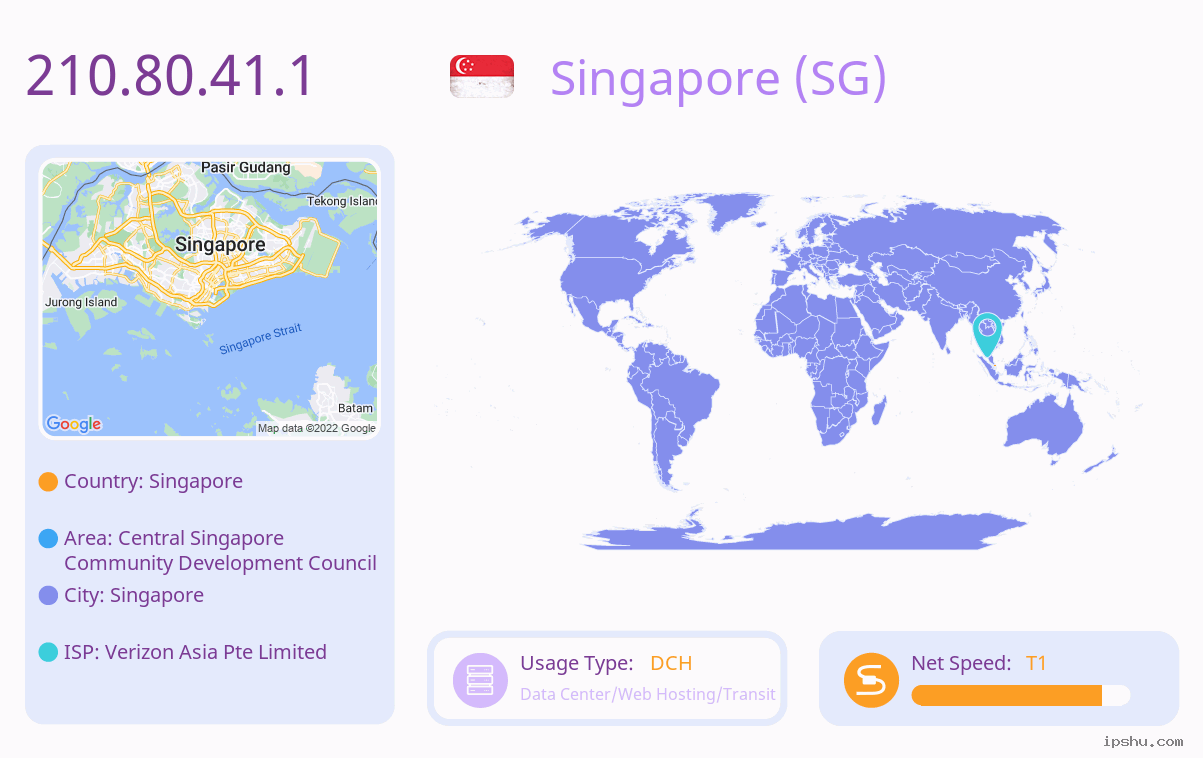Click the bold 'Singapore' map label
Screen dimensions: 1203x758
(x=220, y=244)
